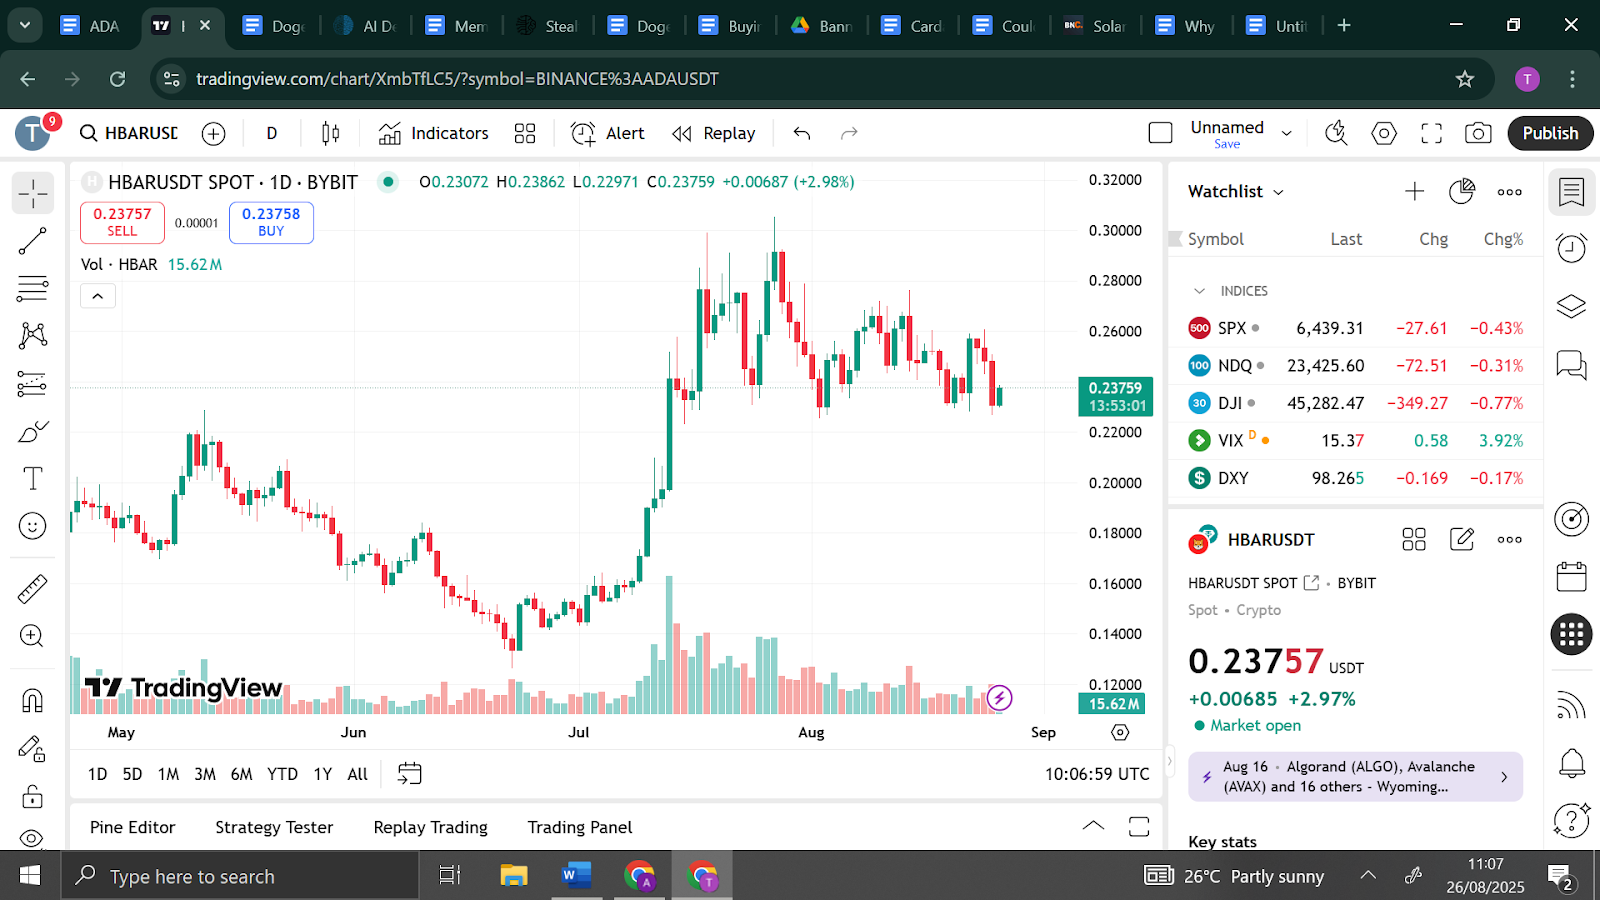
Task: Click the HBARUSDT symbol search box
Action: point(128,133)
